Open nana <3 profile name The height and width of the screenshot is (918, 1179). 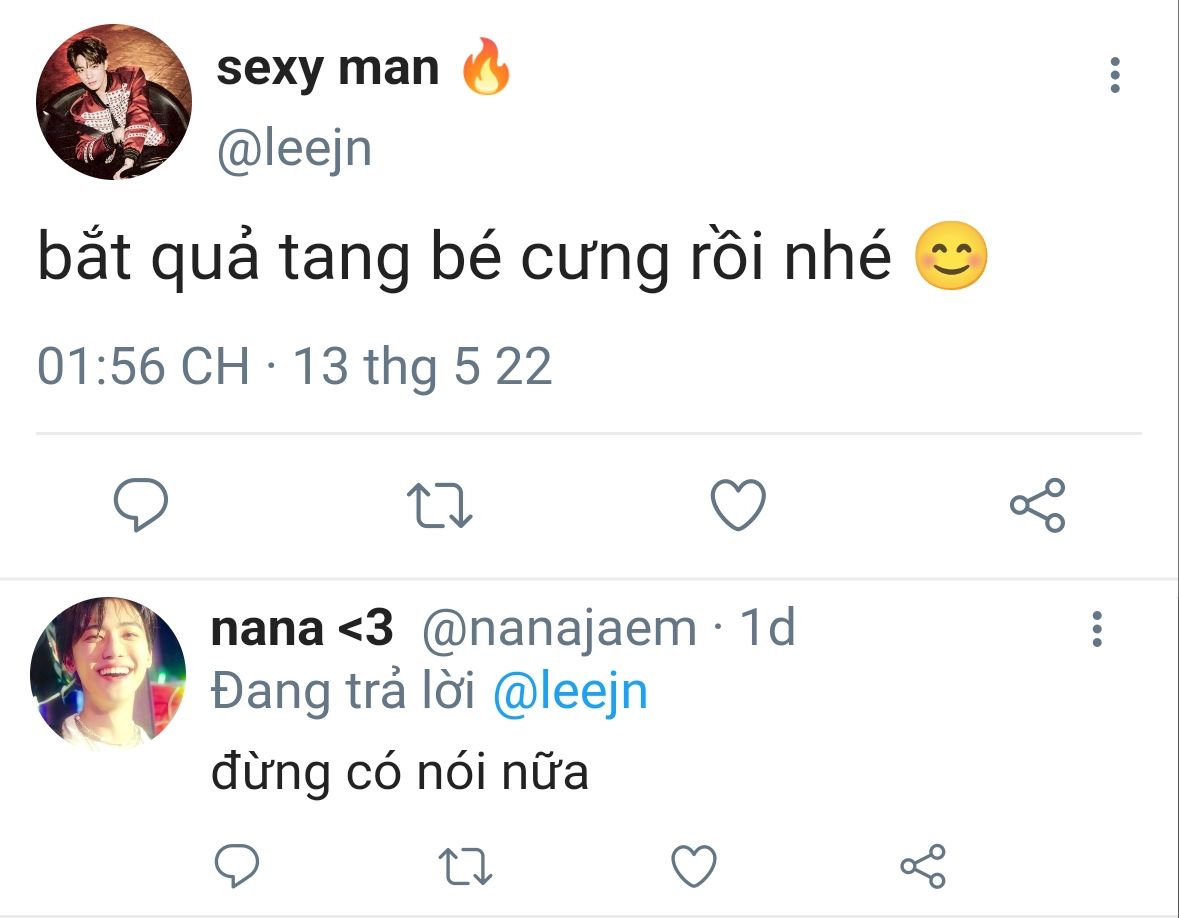point(302,629)
